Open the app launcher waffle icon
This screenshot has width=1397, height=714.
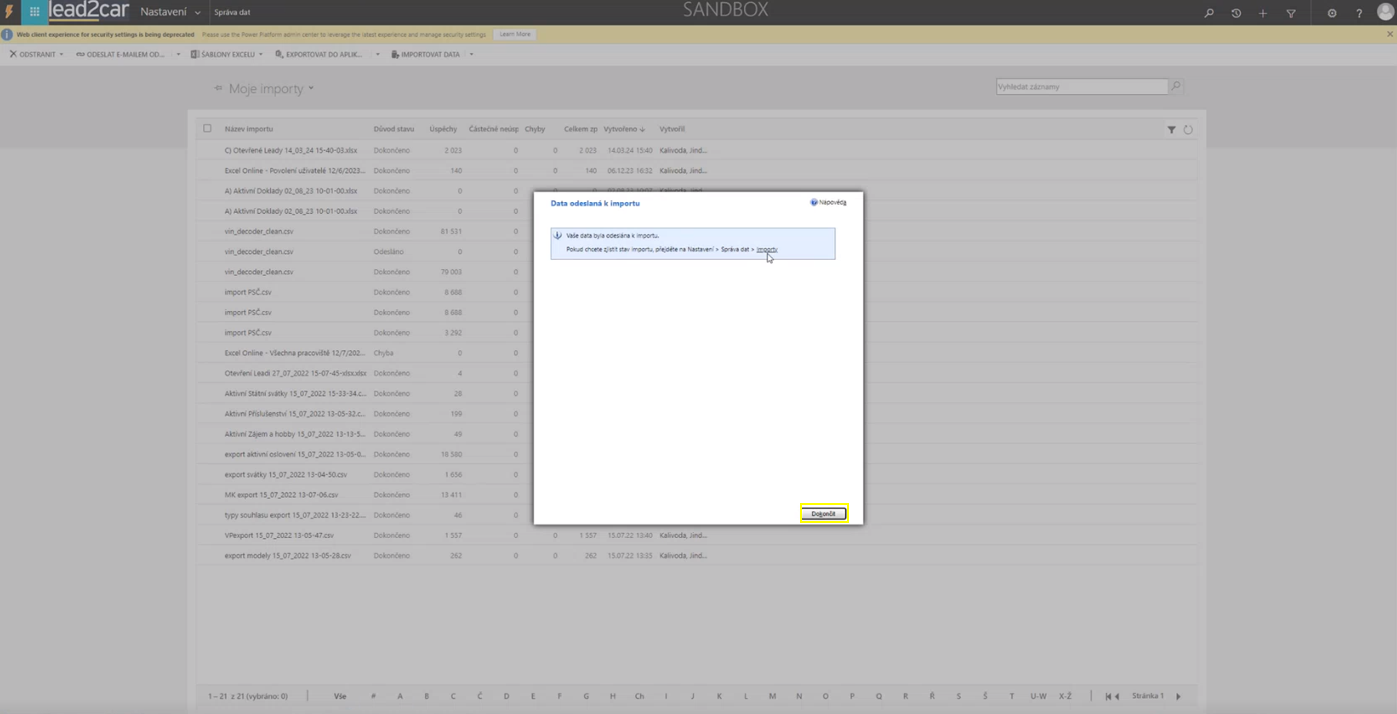(x=34, y=12)
